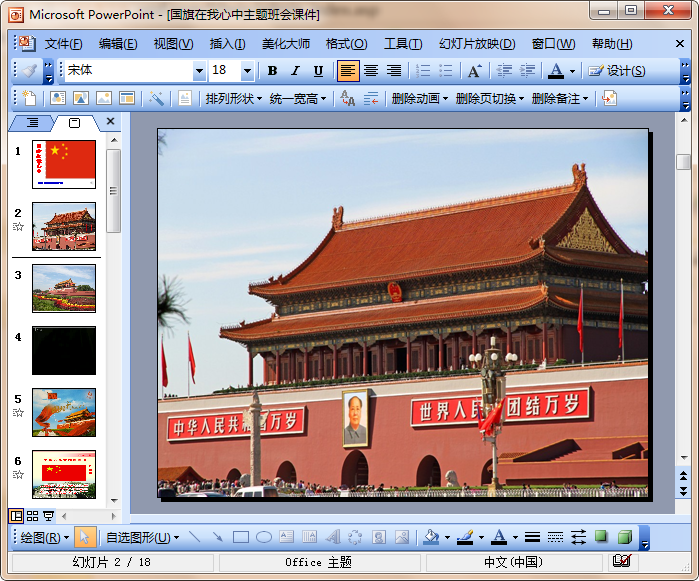Click spelling check icon in status bar
Screen dimensions: 699x581
pyautogui.click(x=621, y=561)
